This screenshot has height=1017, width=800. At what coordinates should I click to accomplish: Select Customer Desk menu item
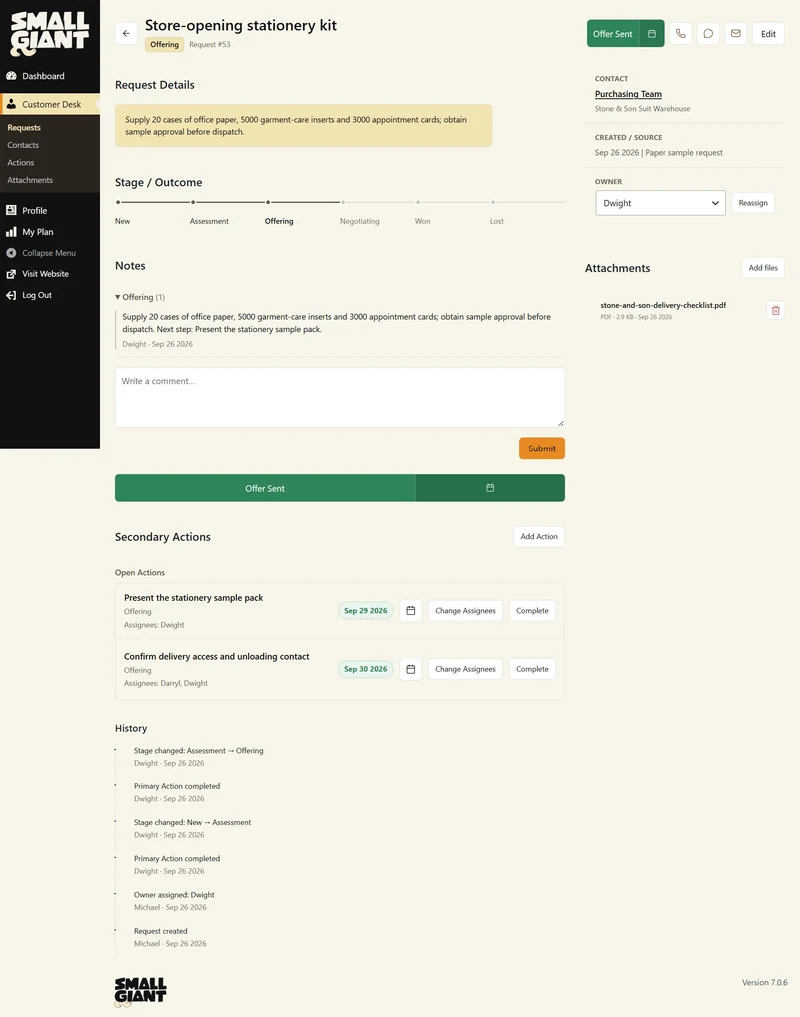click(x=50, y=104)
